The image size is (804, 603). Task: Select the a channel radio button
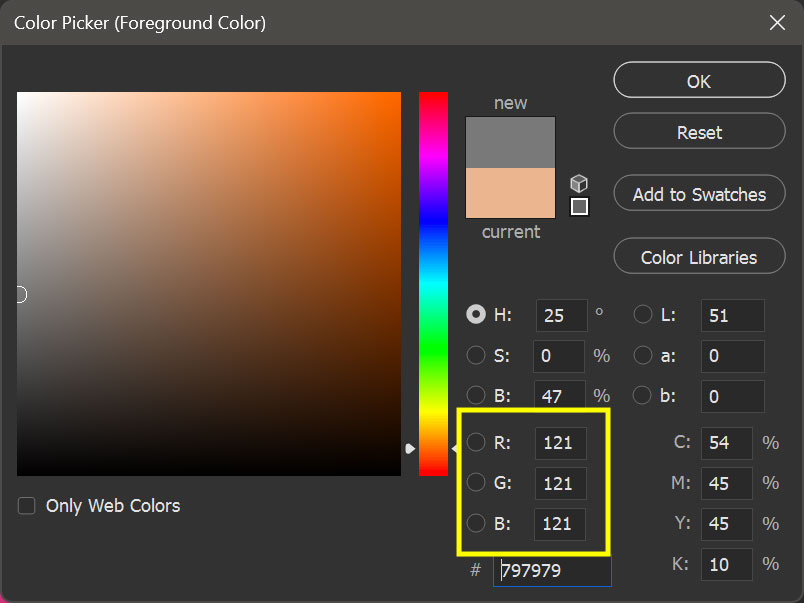tap(642, 355)
